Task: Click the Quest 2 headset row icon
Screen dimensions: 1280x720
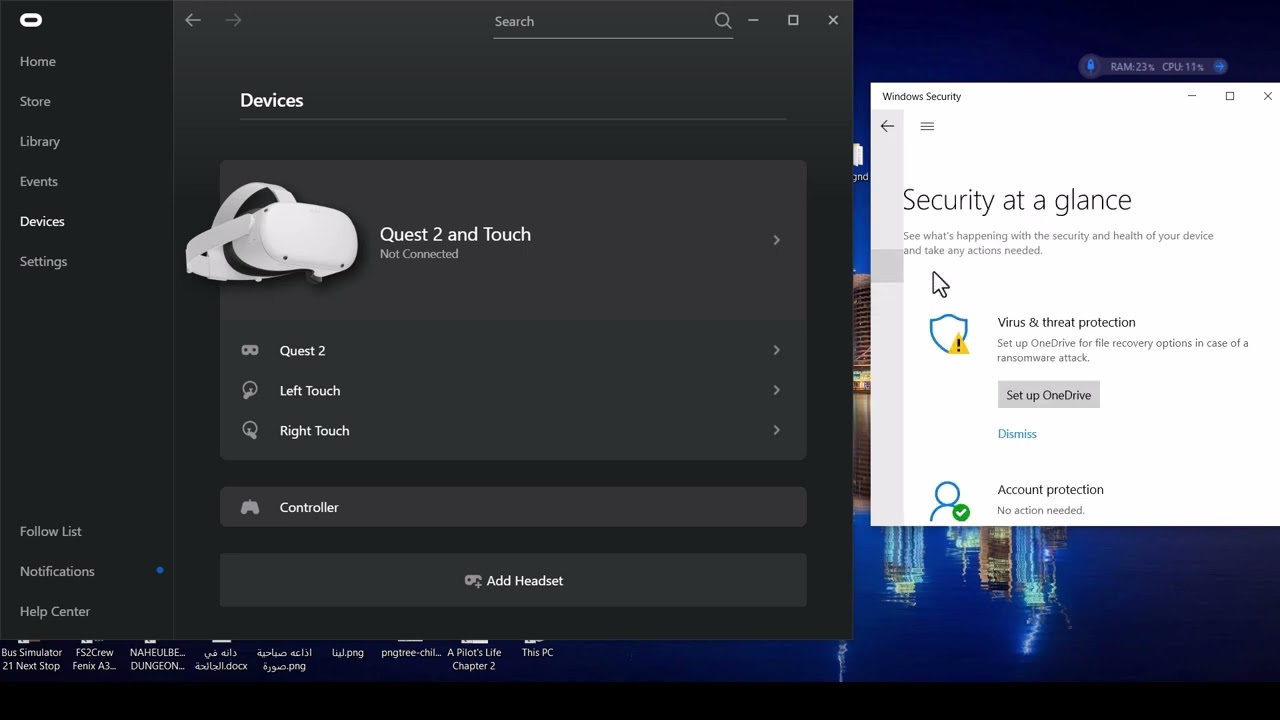Action: point(250,350)
